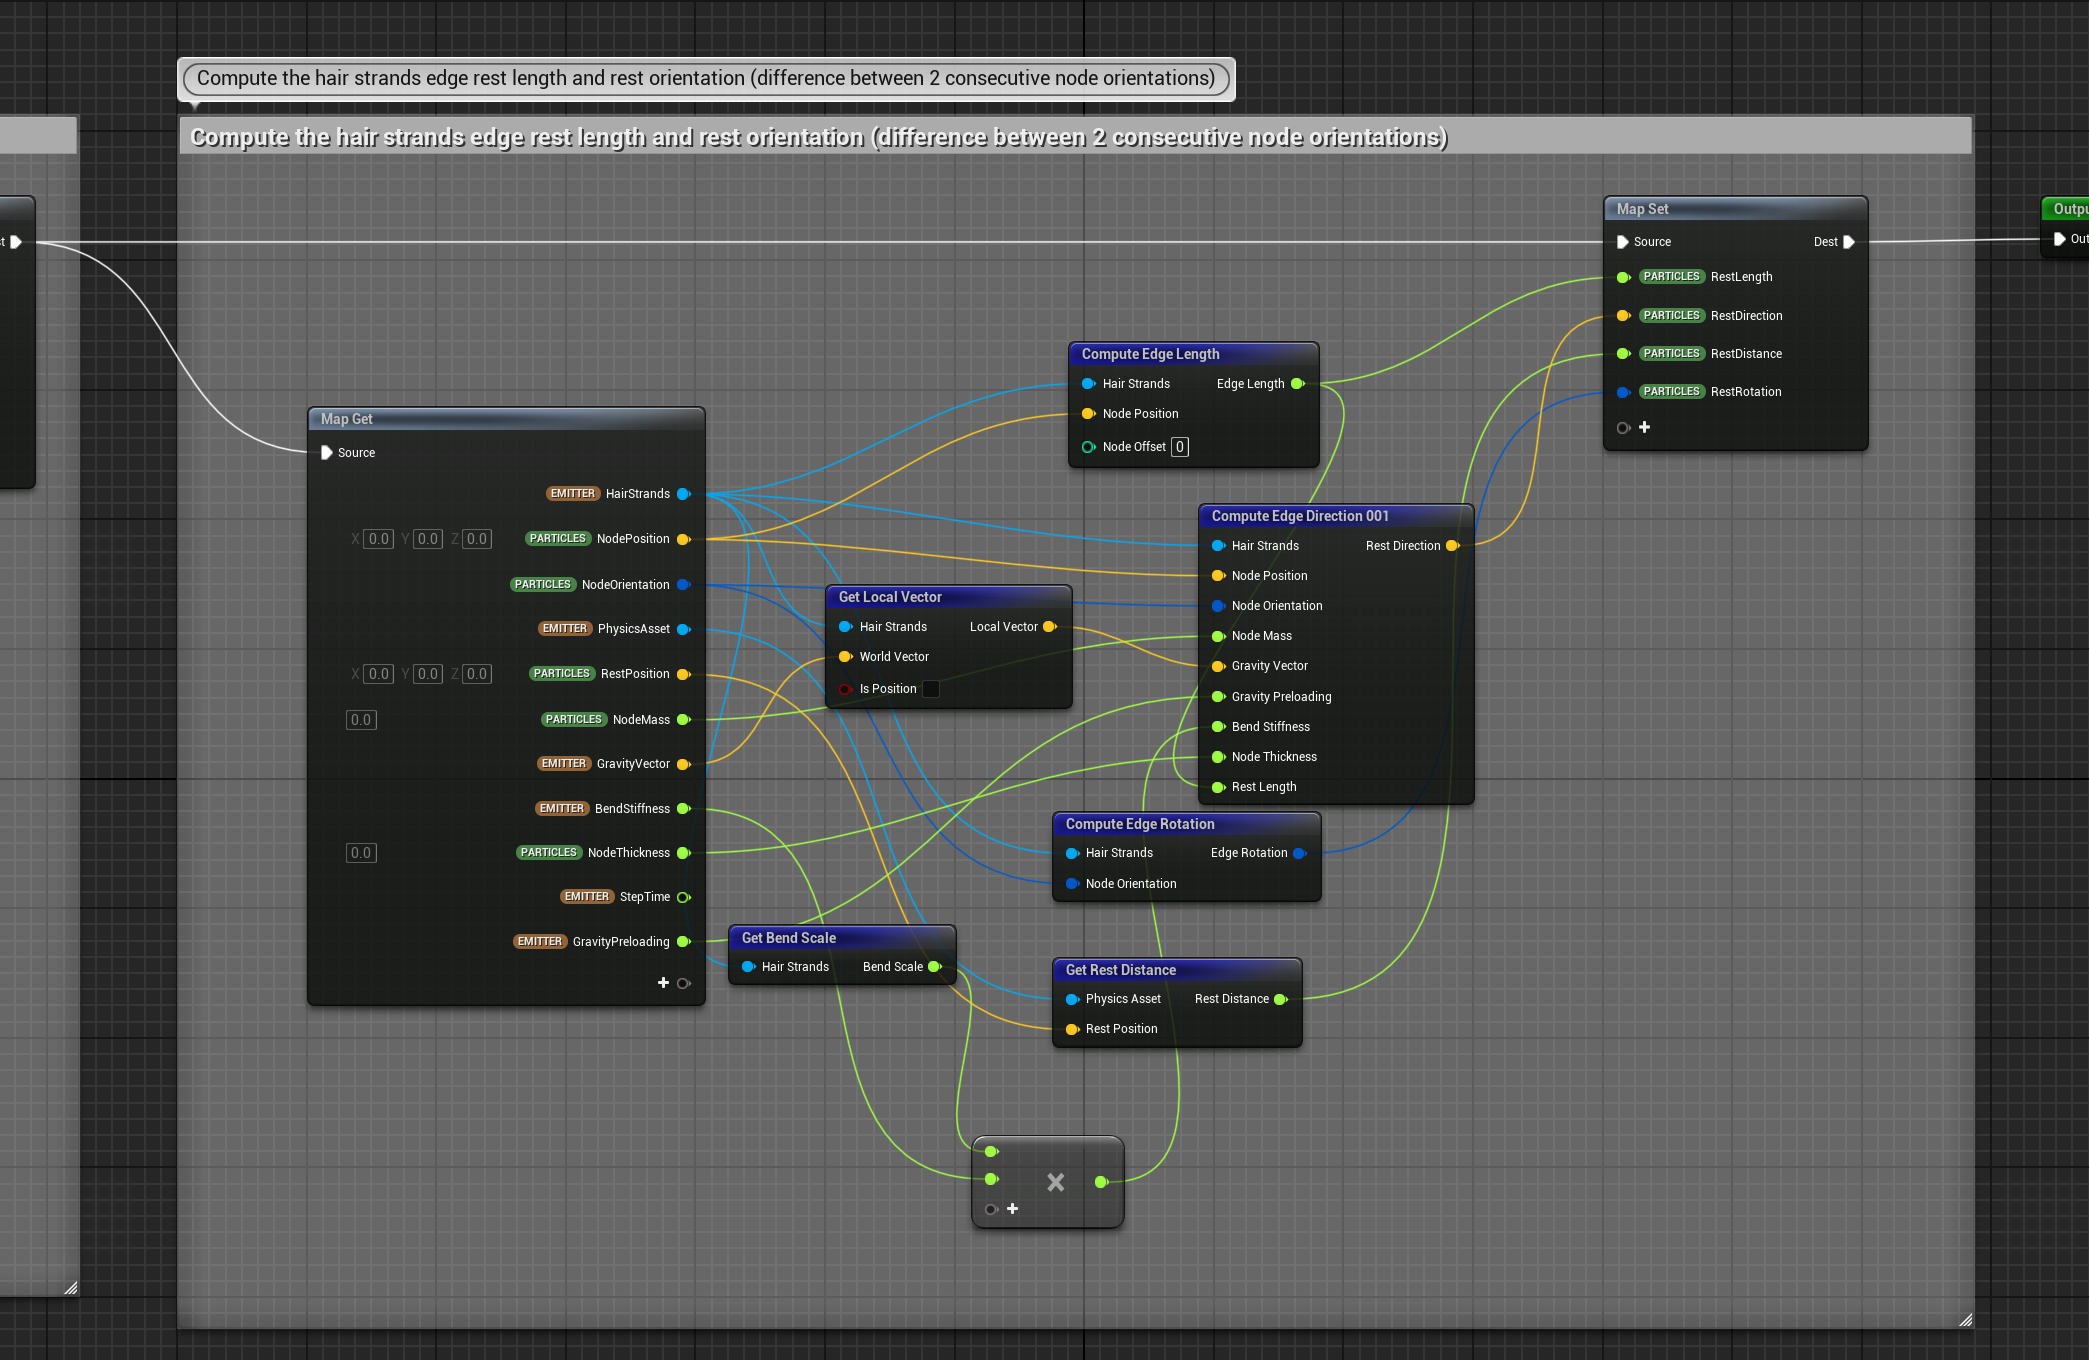Click the Map Set Dest execution pin
Viewport: 2089px width, 1360px height.
click(x=1849, y=242)
